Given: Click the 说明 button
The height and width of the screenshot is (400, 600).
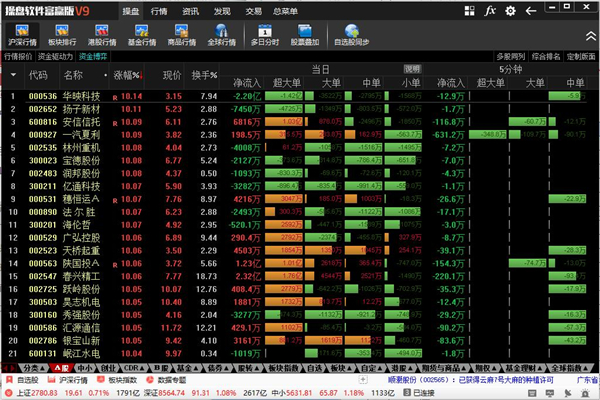Looking at the screenshot, I should pos(413,67).
